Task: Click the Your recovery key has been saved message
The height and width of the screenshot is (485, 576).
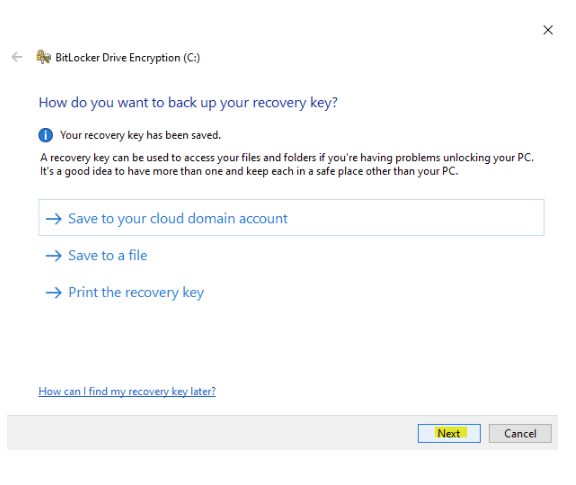Action: (140, 135)
